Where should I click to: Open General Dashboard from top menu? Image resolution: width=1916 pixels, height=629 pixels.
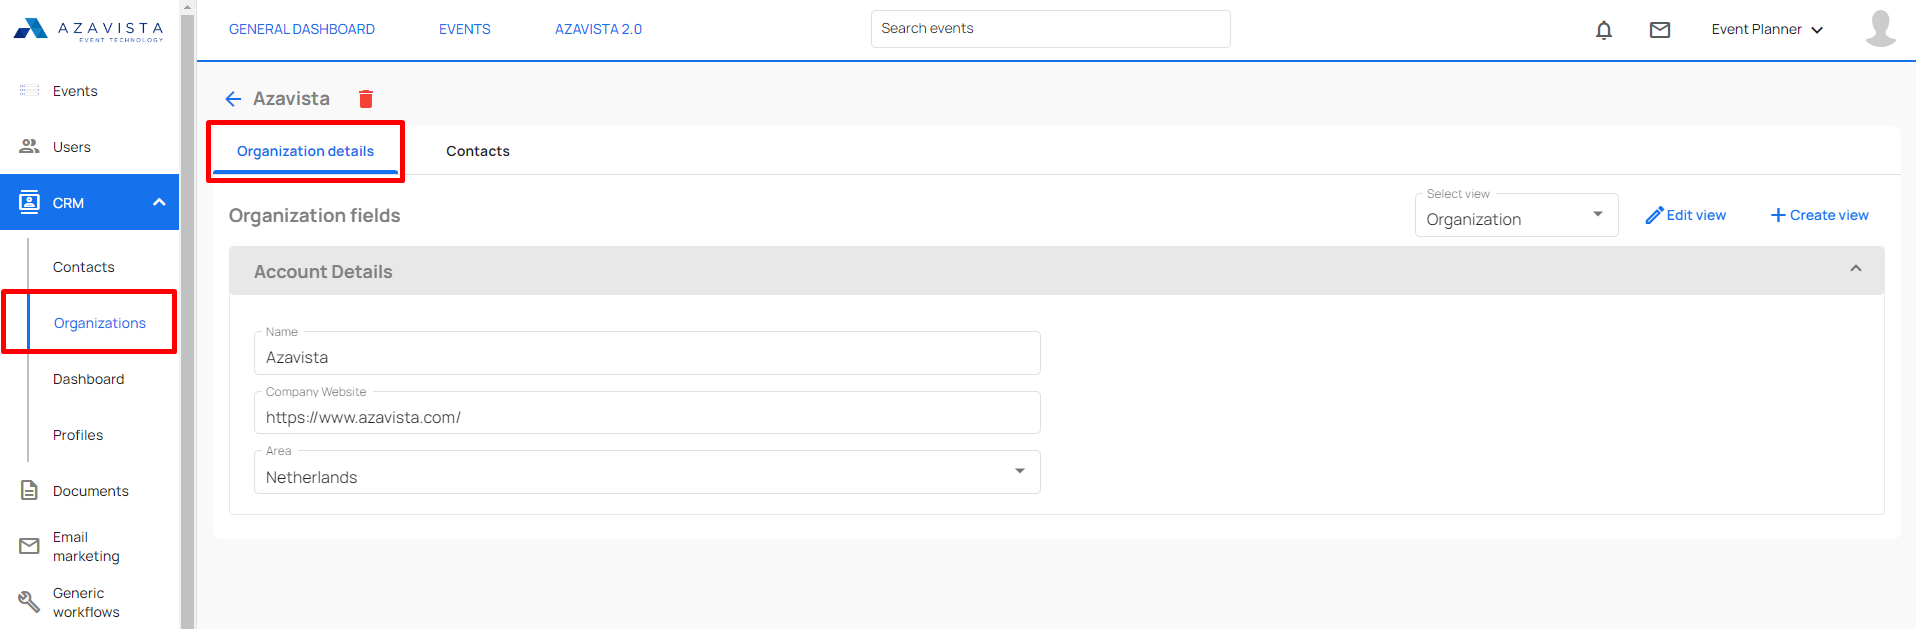coord(302,29)
